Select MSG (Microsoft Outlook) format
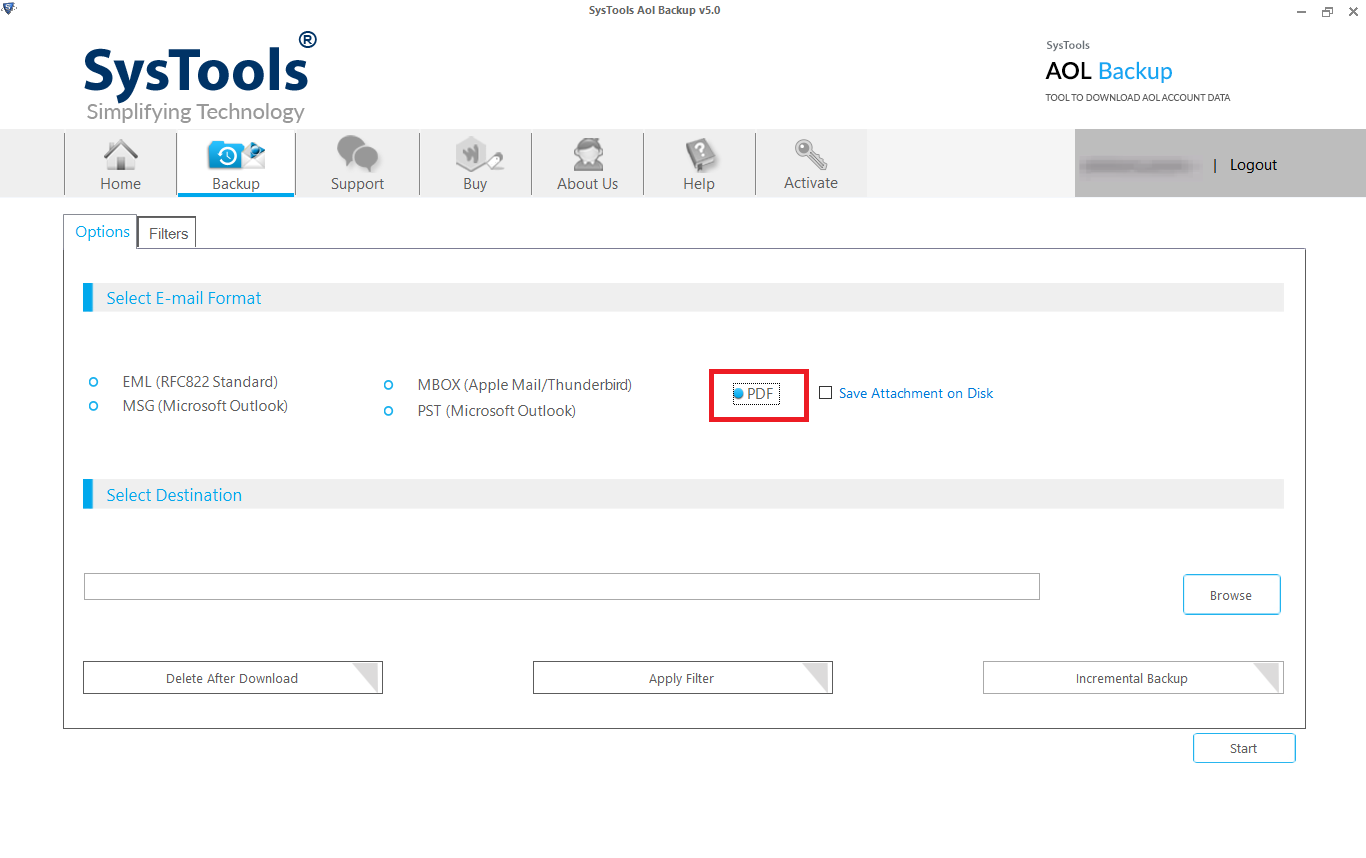Screen dimensions: 1366x858 pyautogui.click(x=94, y=406)
